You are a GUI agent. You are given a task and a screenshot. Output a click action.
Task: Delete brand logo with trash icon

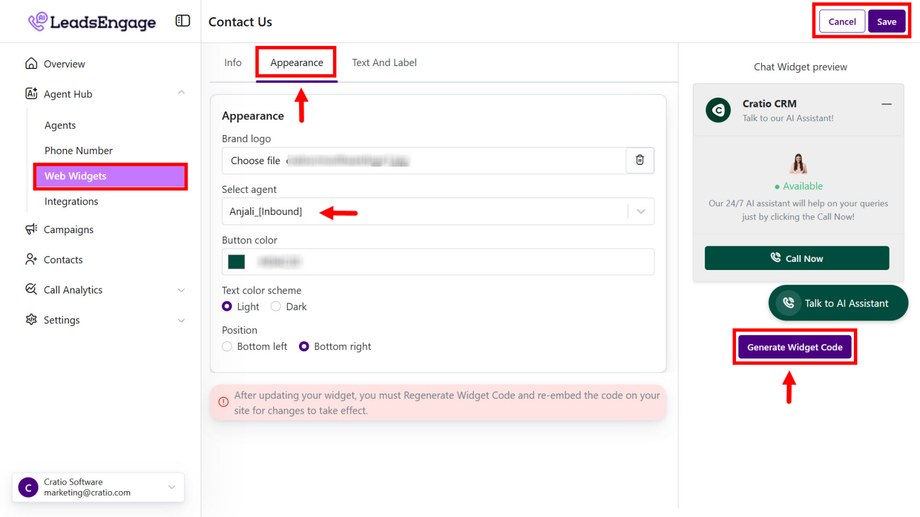click(x=640, y=160)
